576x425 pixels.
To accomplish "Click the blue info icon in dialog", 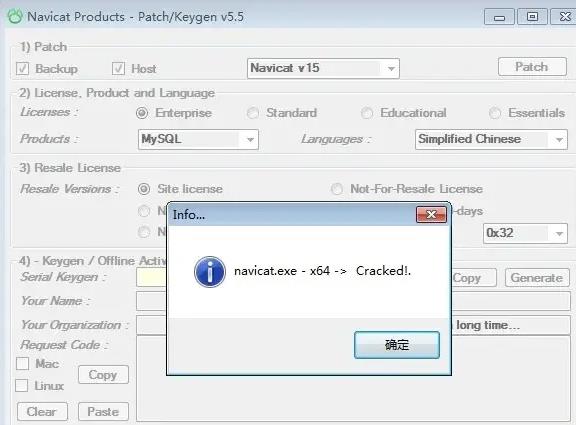I will tap(210, 272).
